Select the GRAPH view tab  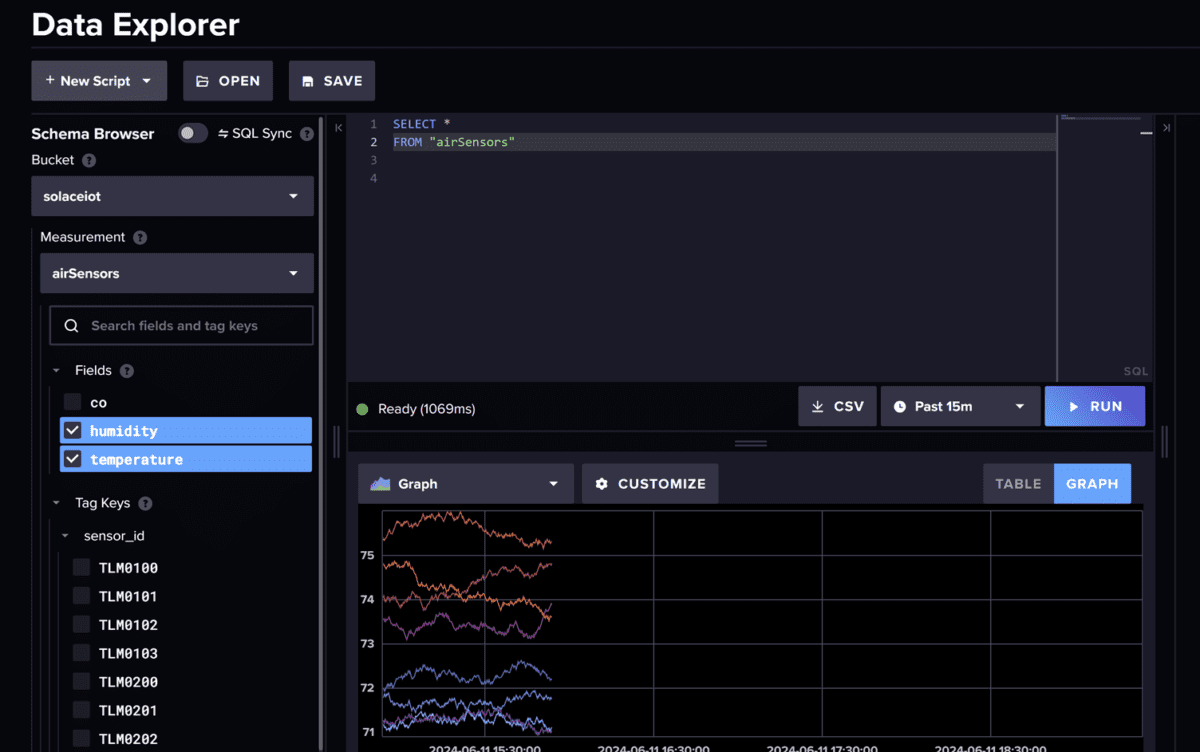click(1092, 484)
